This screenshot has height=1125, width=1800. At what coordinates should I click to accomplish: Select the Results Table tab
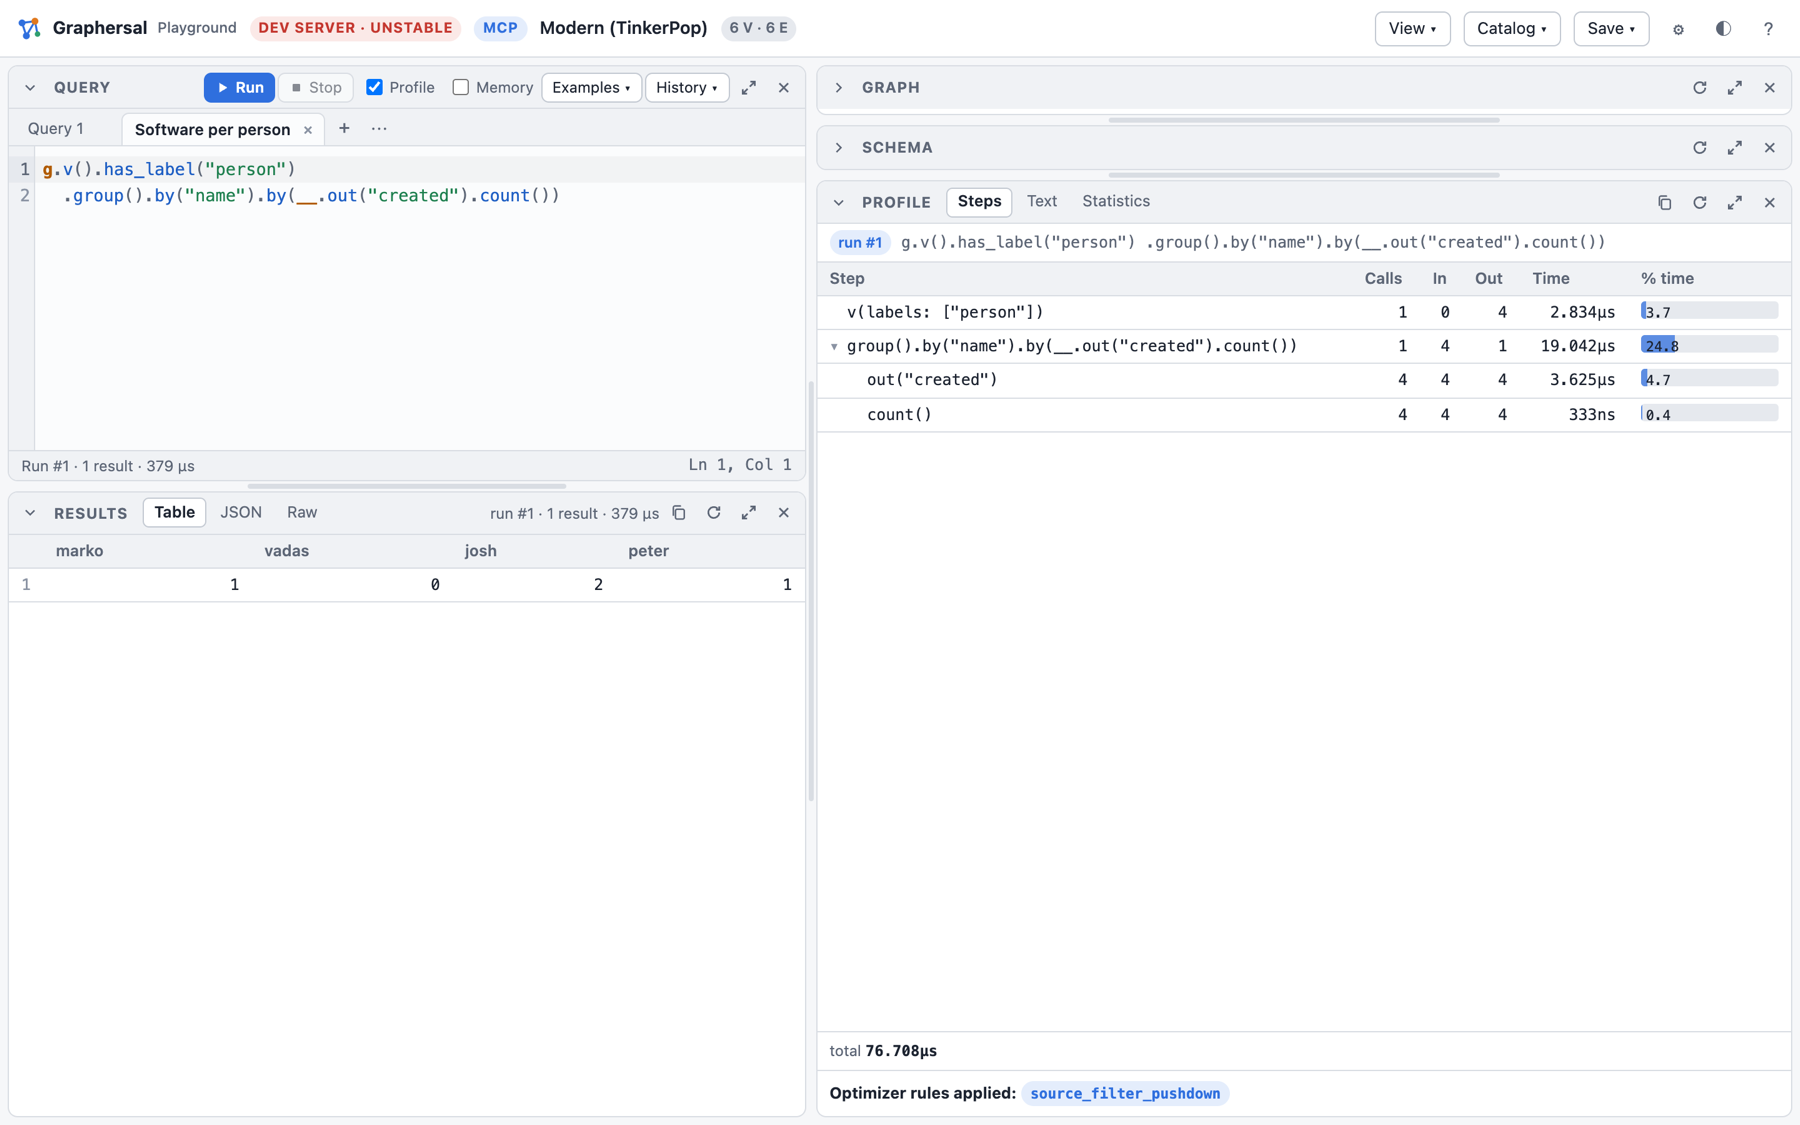coord(174,512)
